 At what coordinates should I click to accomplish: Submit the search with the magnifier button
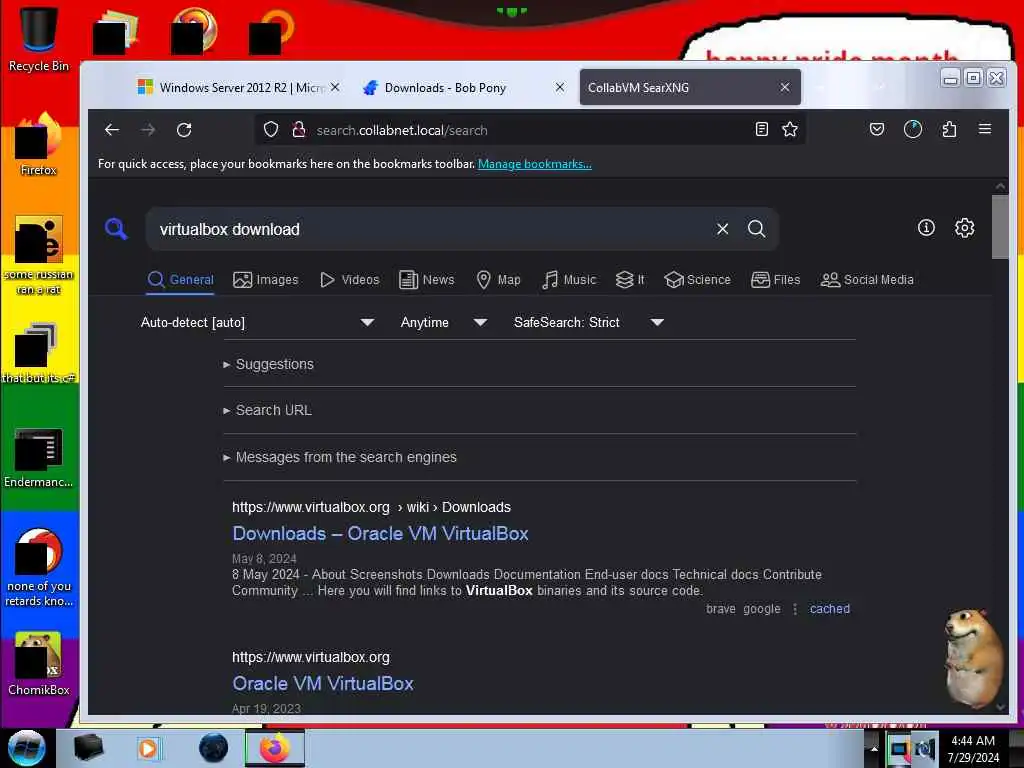[x=756, y=229]
